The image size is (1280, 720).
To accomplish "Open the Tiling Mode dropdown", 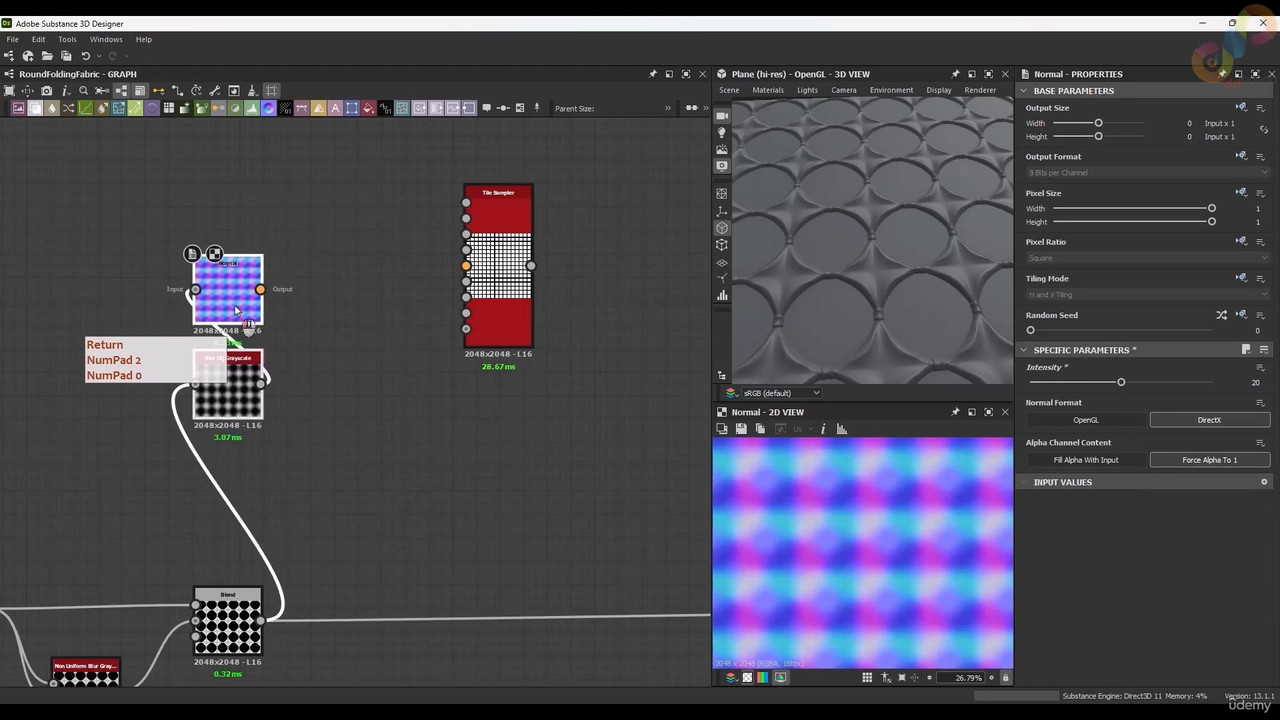I will point(1148,295).
